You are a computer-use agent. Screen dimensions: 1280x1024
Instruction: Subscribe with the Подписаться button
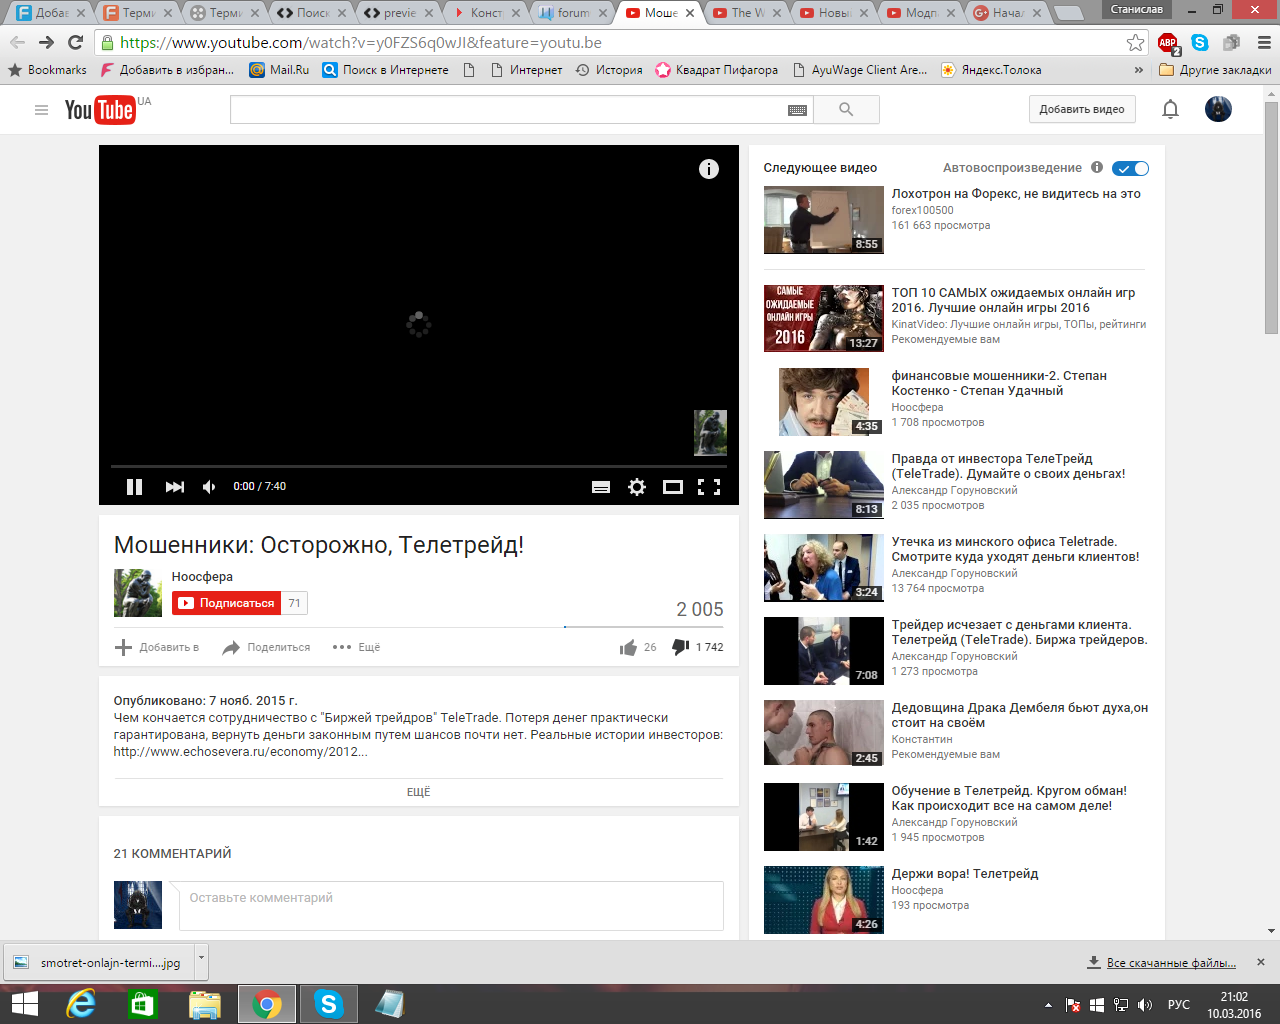point(227,603)
